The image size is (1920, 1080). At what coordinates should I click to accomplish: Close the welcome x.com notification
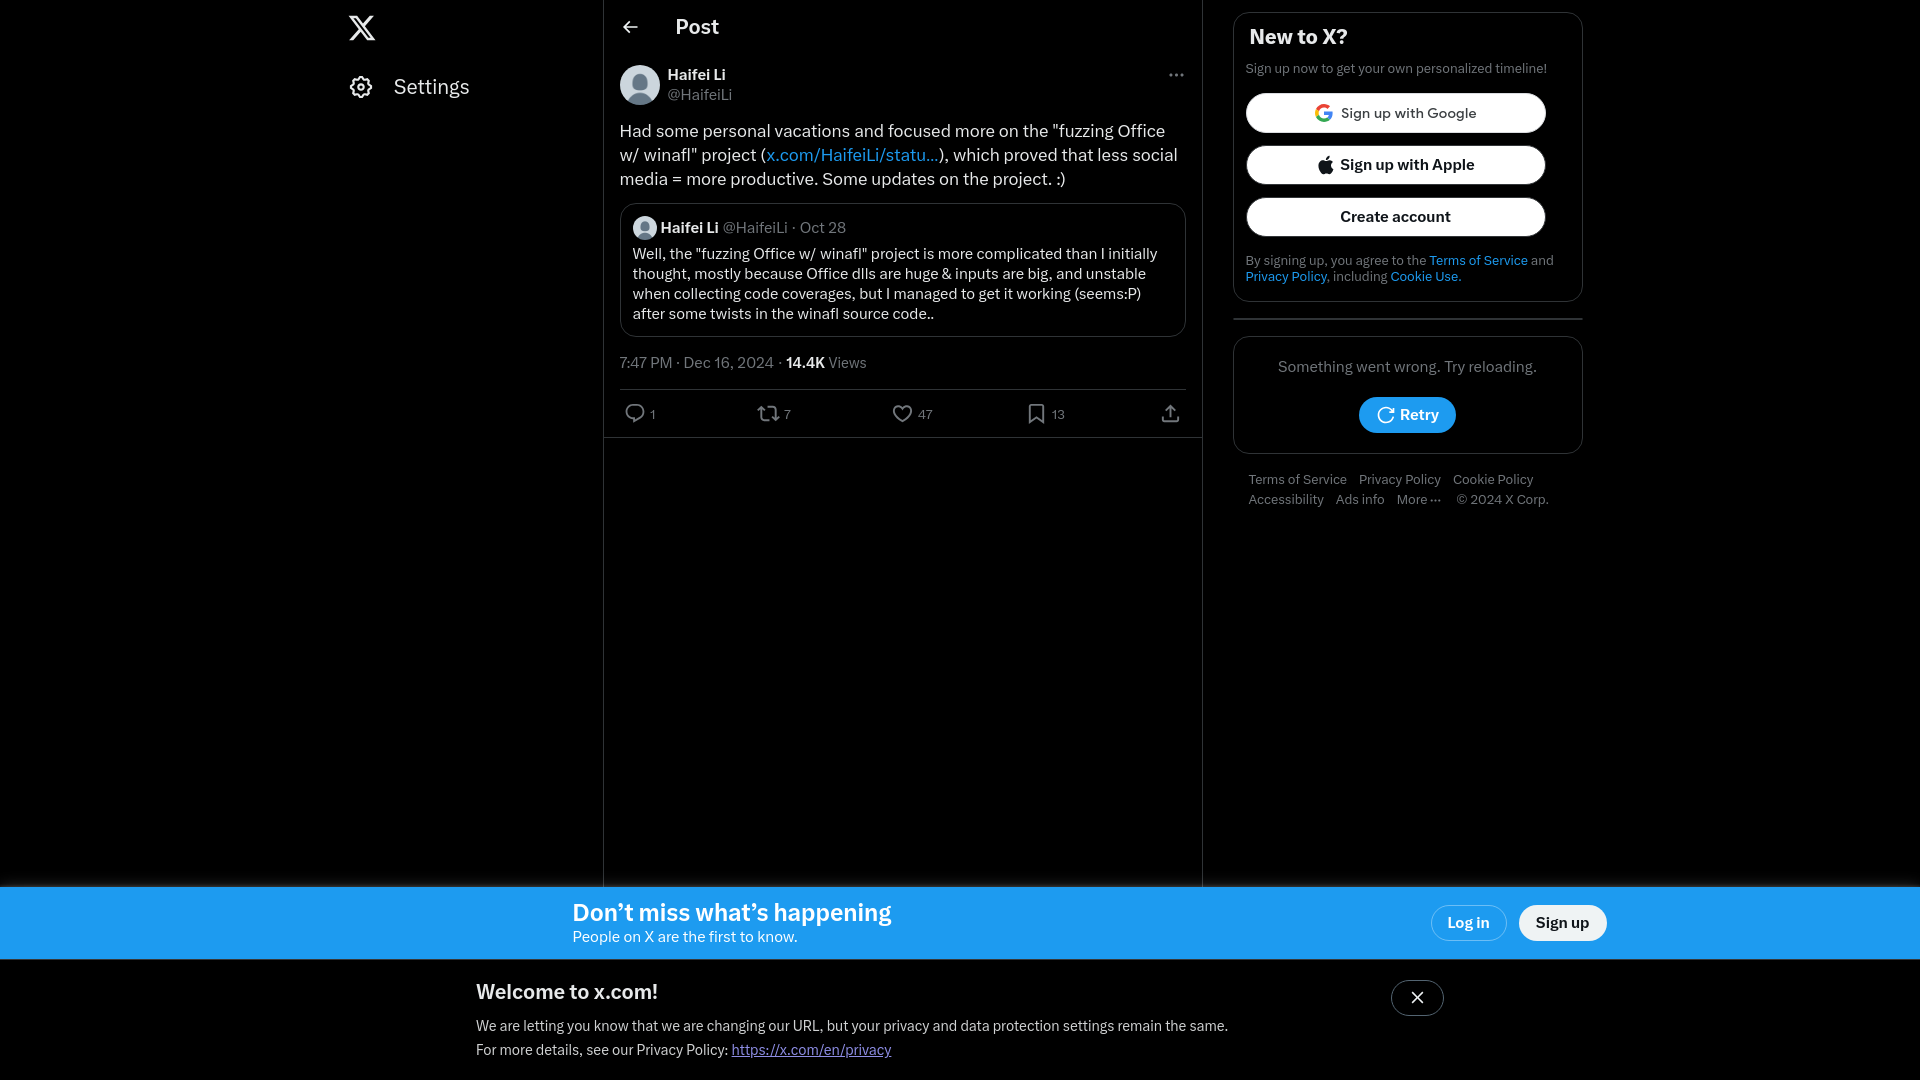click(1416, 998)
